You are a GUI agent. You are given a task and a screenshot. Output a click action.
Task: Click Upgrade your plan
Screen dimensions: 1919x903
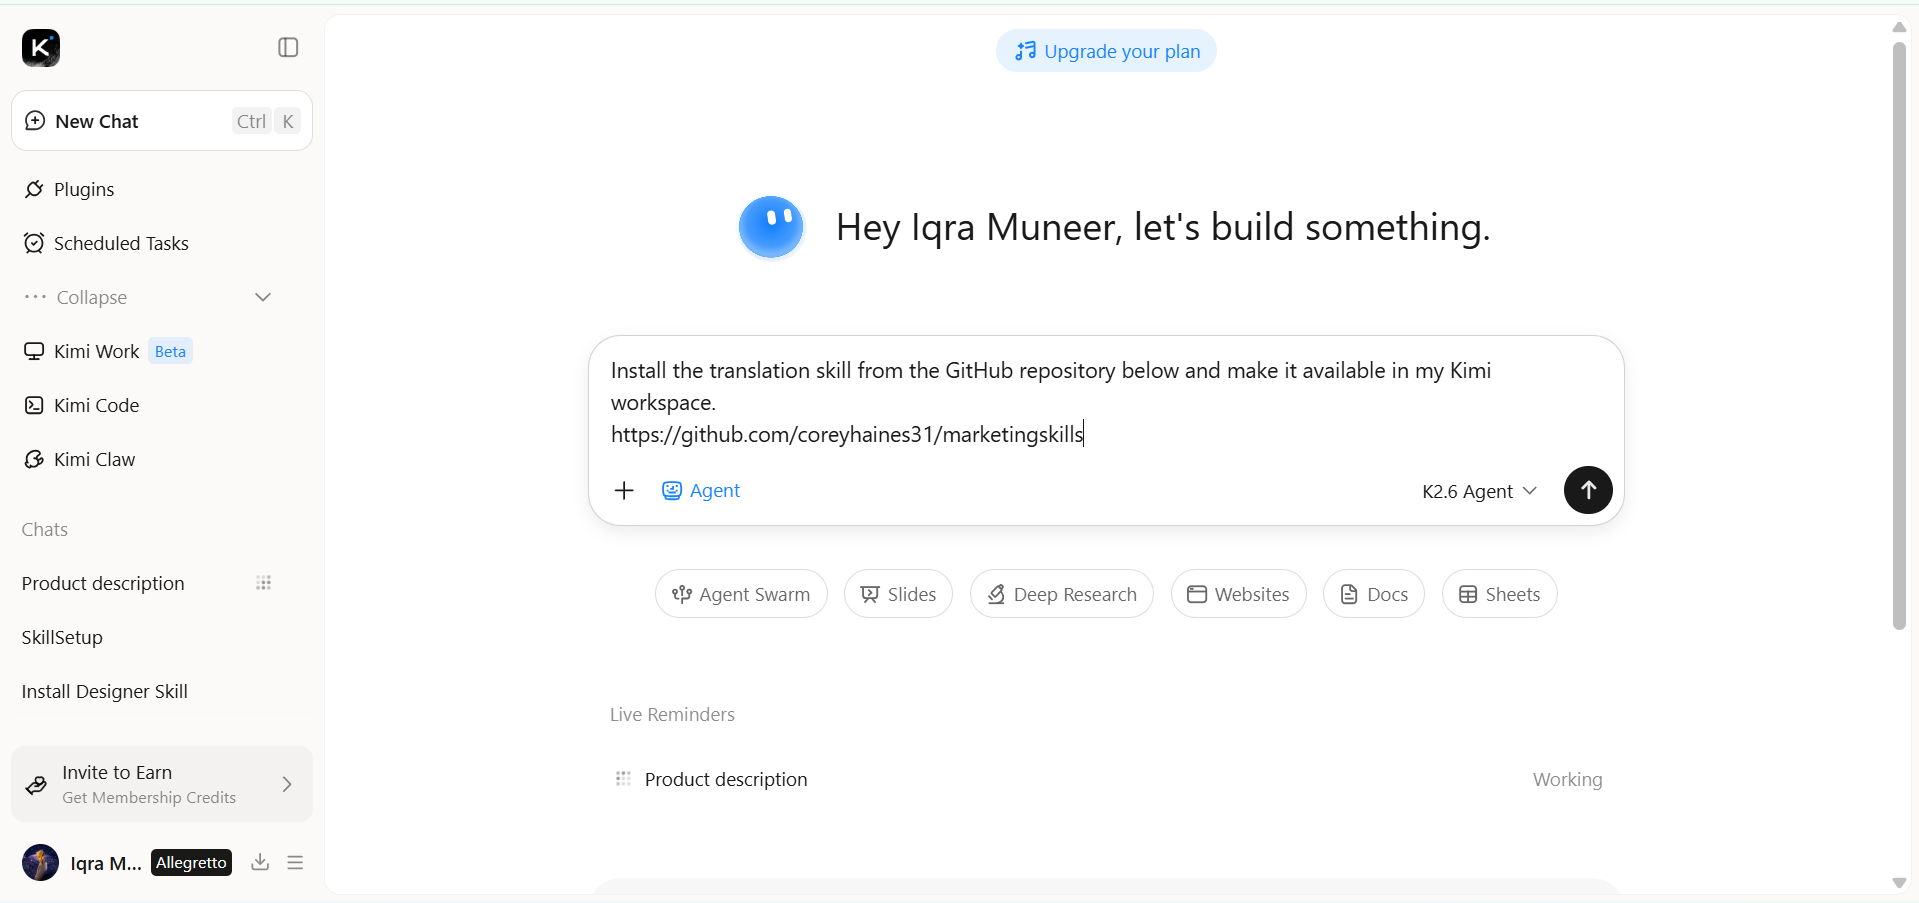pos(1107,51)
